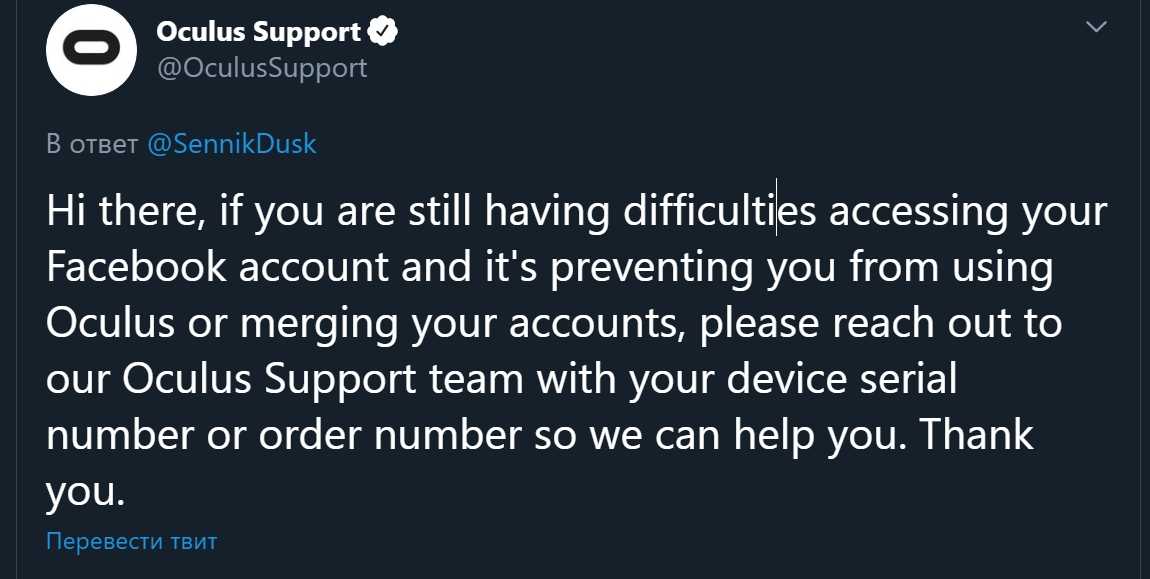
Task: Open the tweet options chevron menu
Action: [1097, 28]
